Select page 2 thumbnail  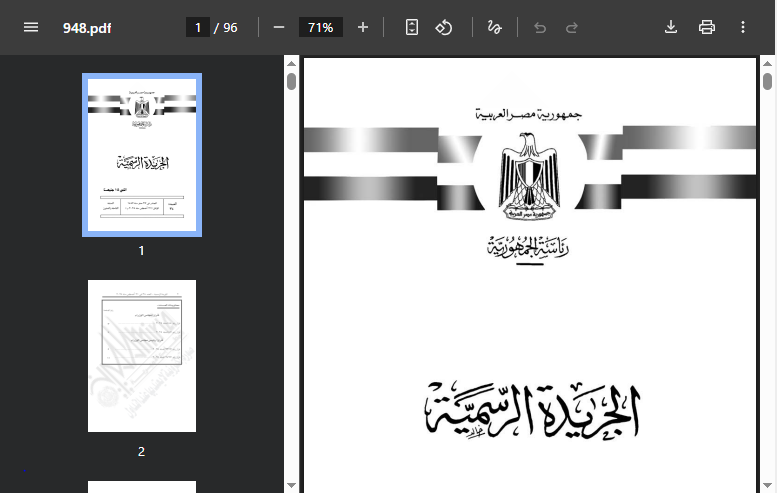pyautogui.click(x=142, y=356)
